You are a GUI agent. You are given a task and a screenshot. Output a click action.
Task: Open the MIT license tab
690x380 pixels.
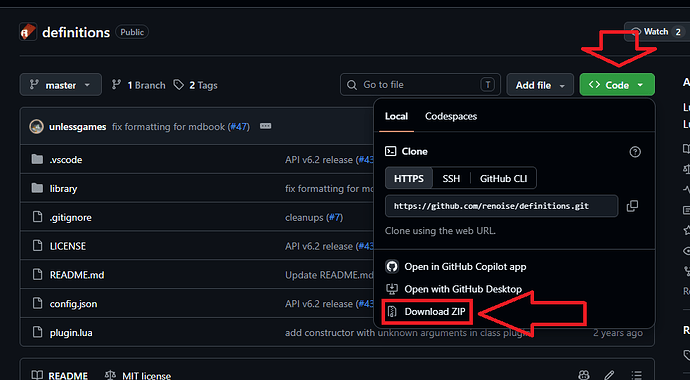click(138, 375)
